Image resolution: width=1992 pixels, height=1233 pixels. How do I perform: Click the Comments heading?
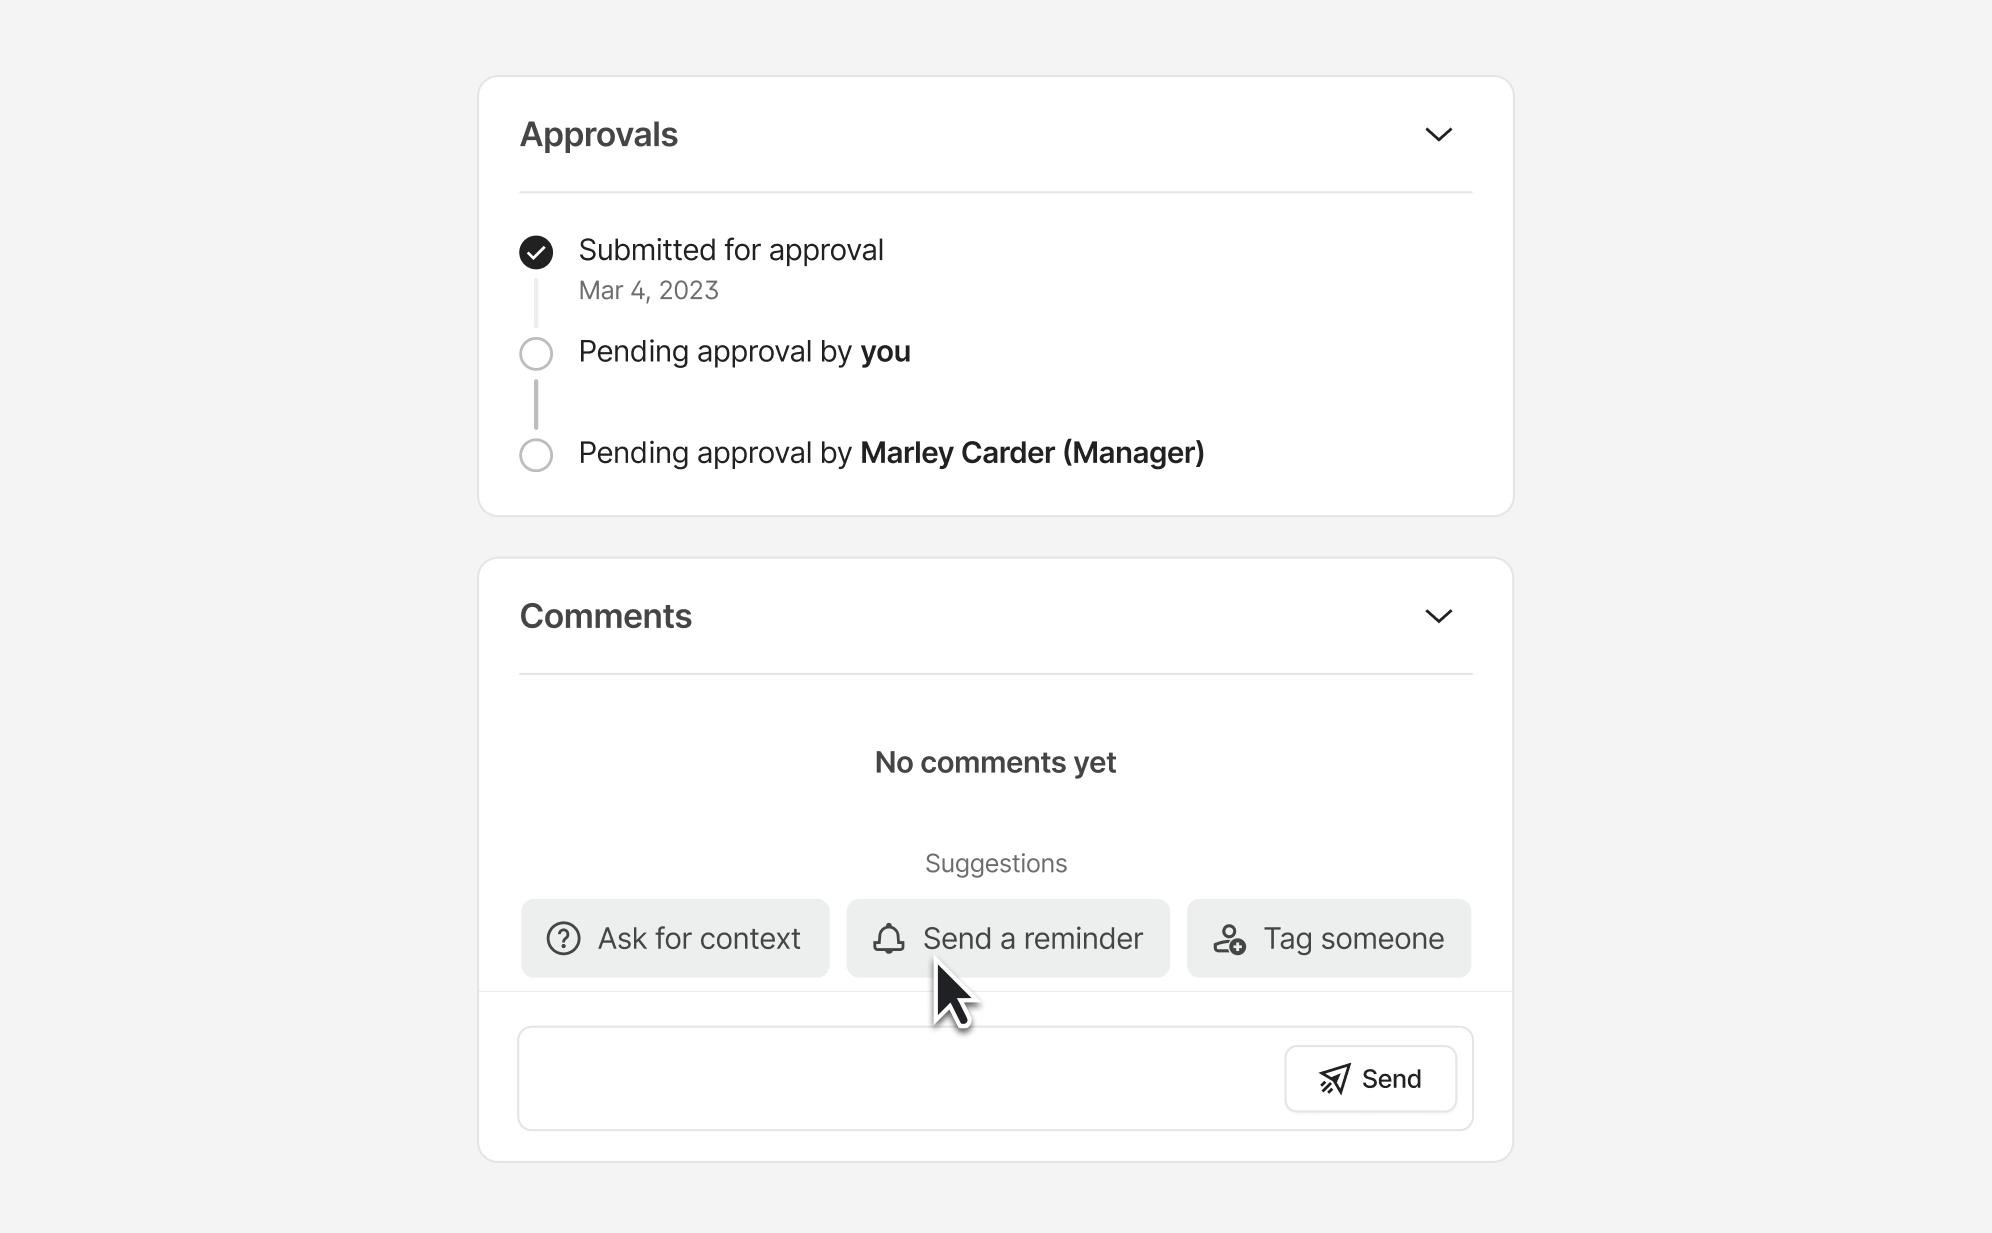tap(605, 616)
